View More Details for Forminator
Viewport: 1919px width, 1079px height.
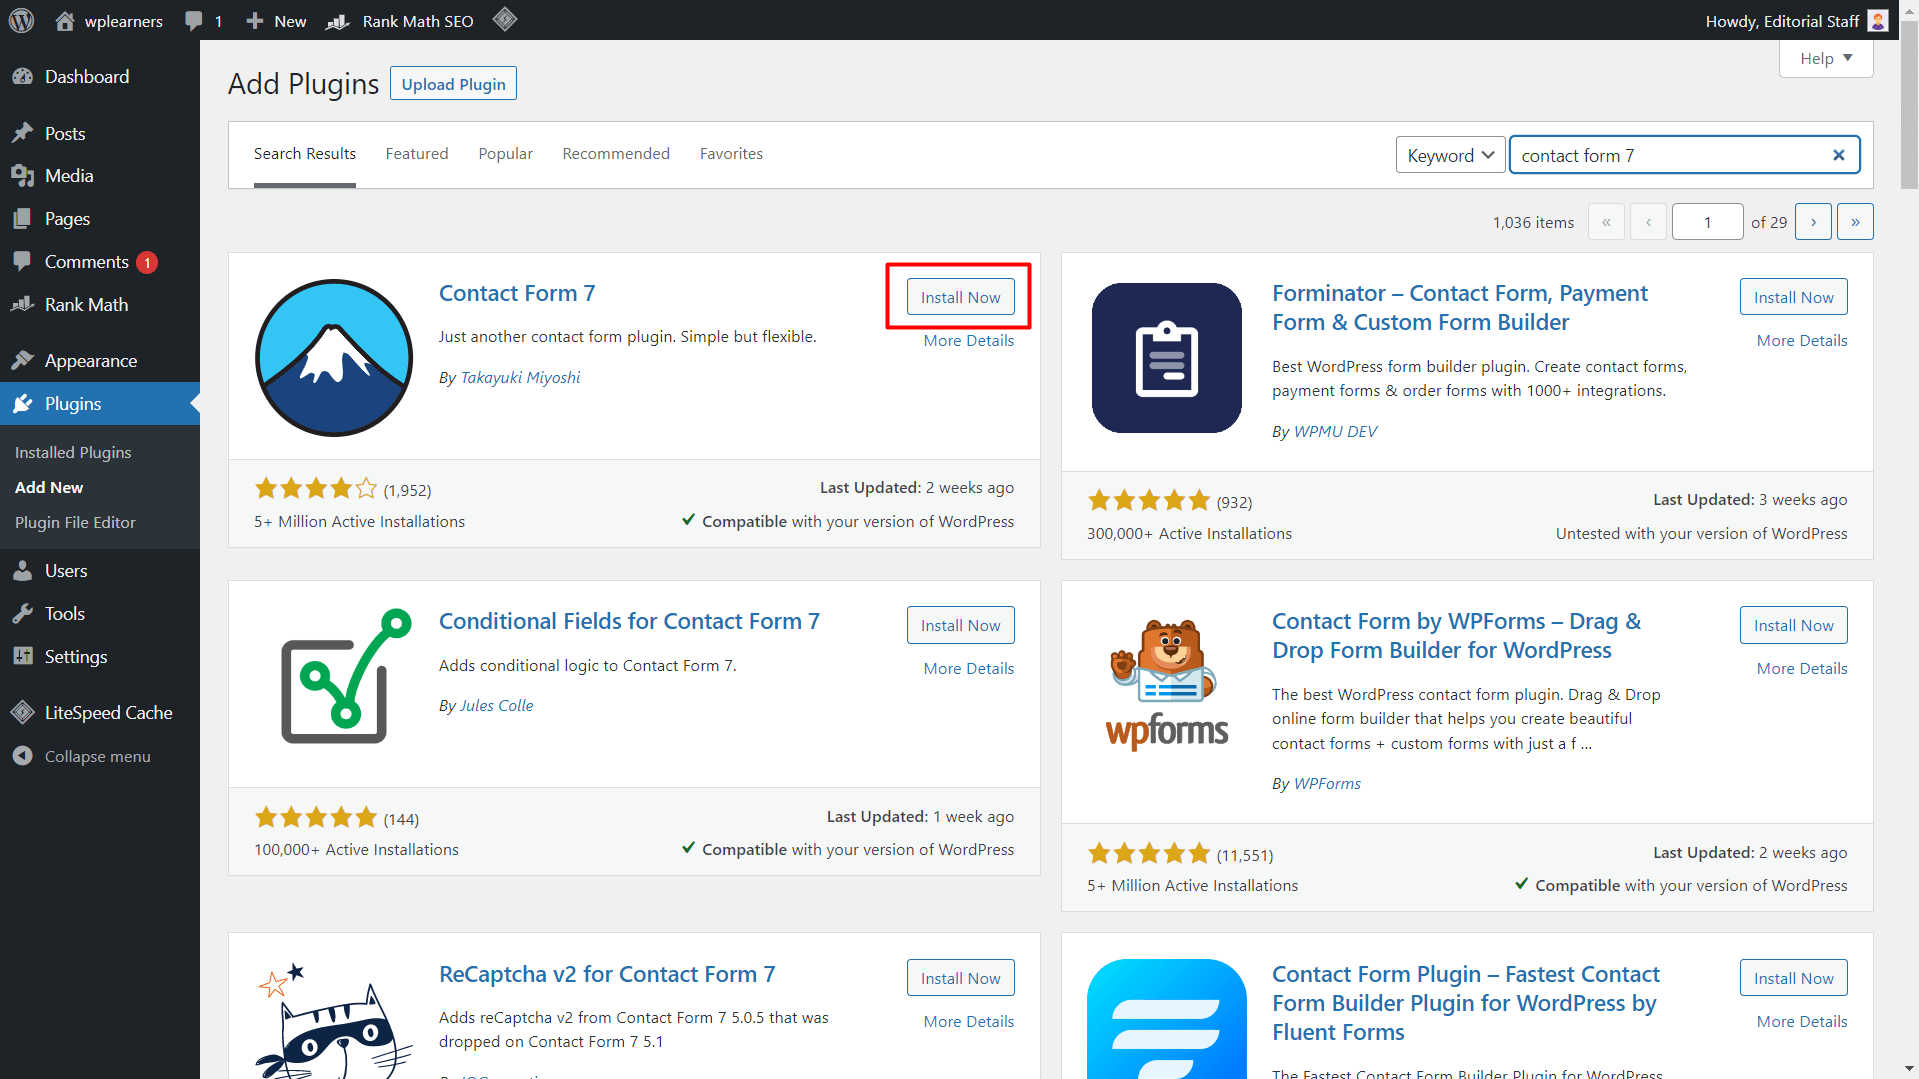point(1802,341)
